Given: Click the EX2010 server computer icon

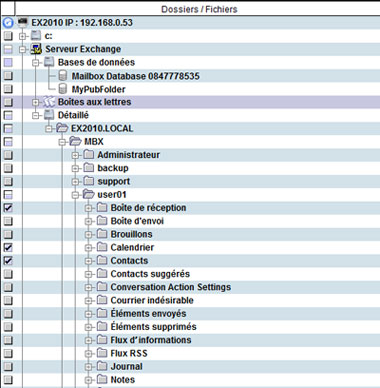Looking at the screenshot, I should [x=23, y=22].
